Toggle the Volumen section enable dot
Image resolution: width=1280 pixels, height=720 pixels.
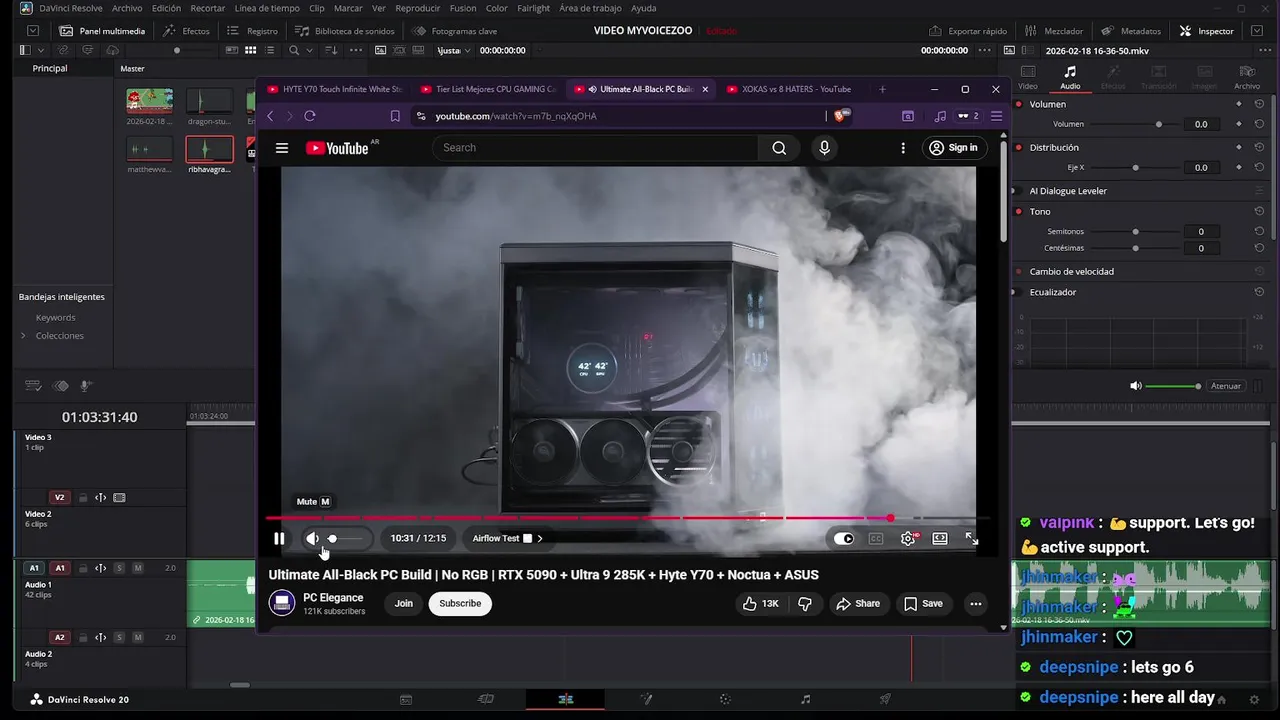pyautogui.click(x=1019, y=104)
